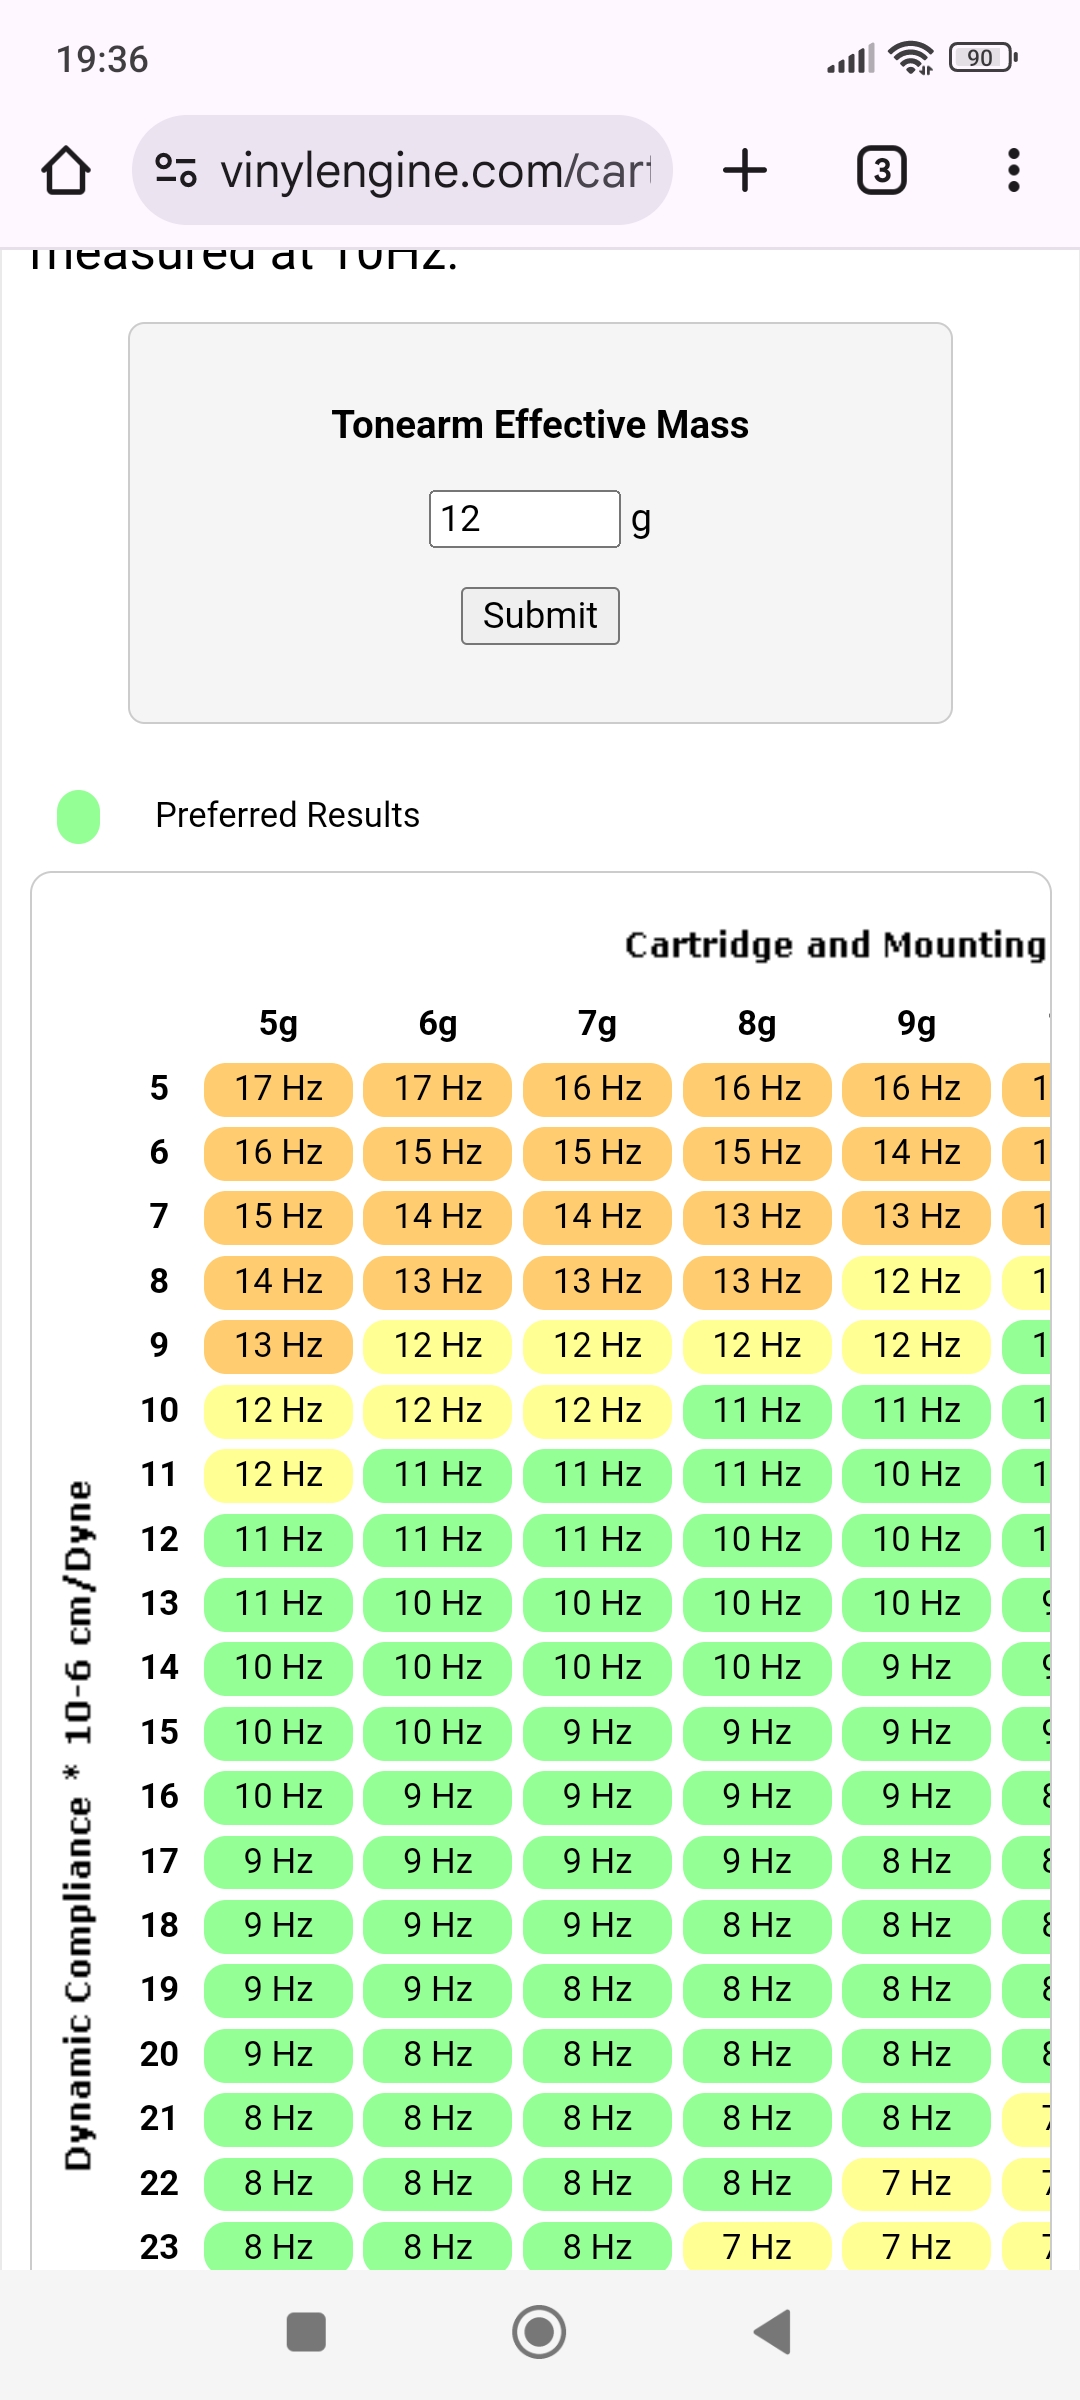This screenshot has width=1080, height=2400.
Task: Open the tab switcher showing 3 tabs
Action: click(x=882, y=170)
